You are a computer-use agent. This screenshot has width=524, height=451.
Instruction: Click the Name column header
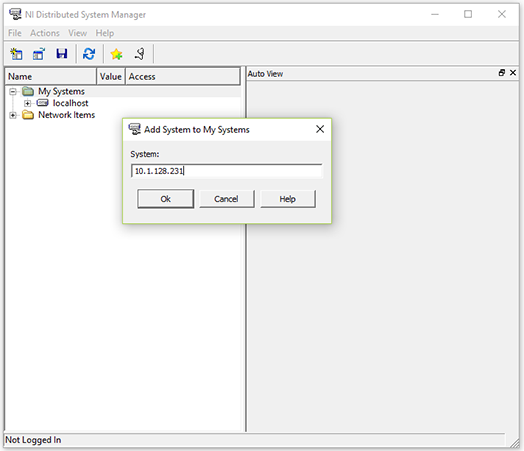51,77
